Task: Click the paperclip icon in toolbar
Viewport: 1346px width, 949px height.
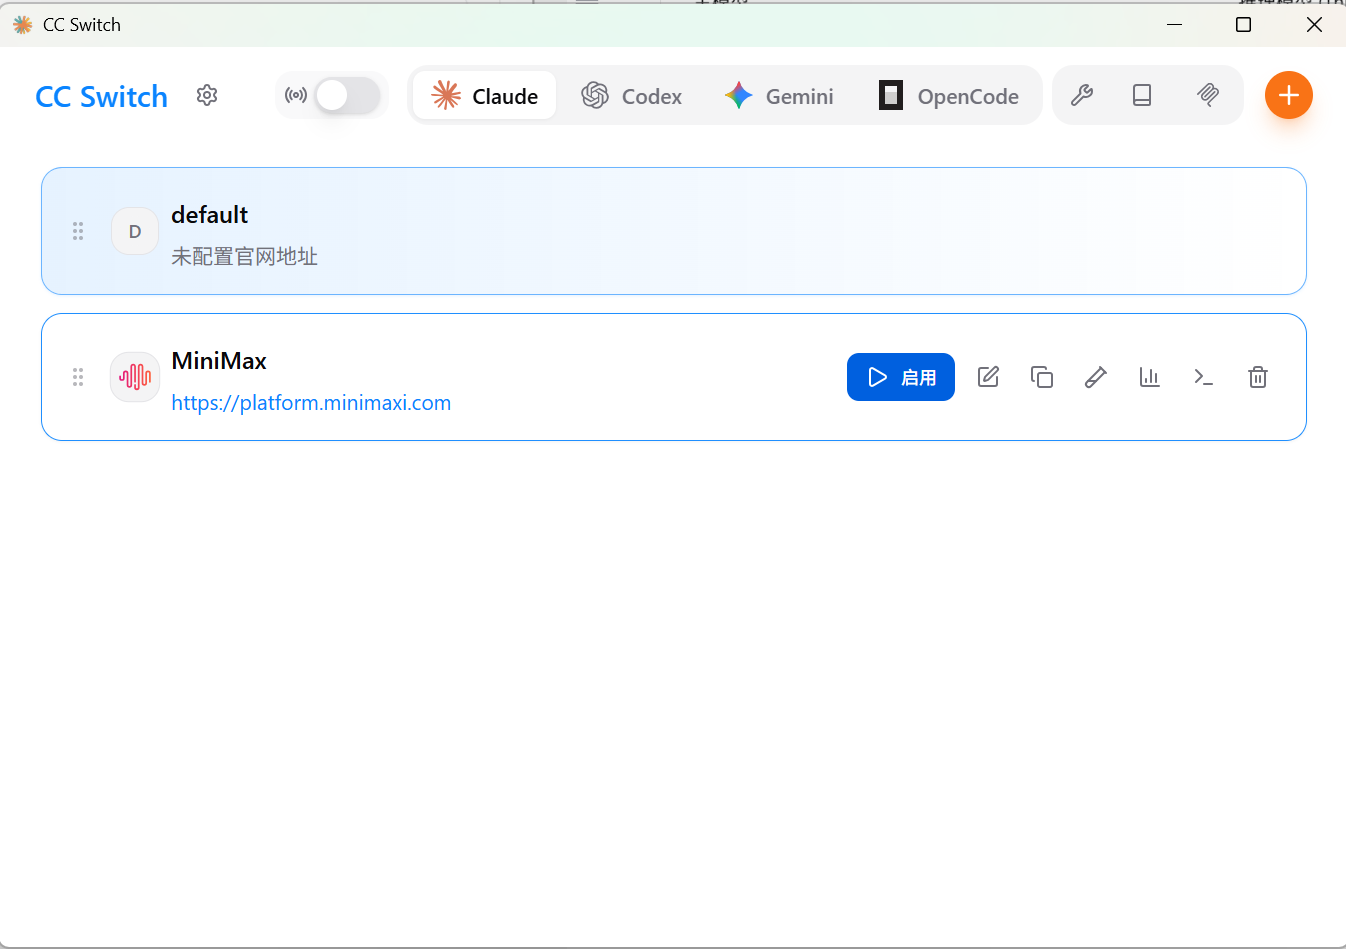Action: point(1208,95)
